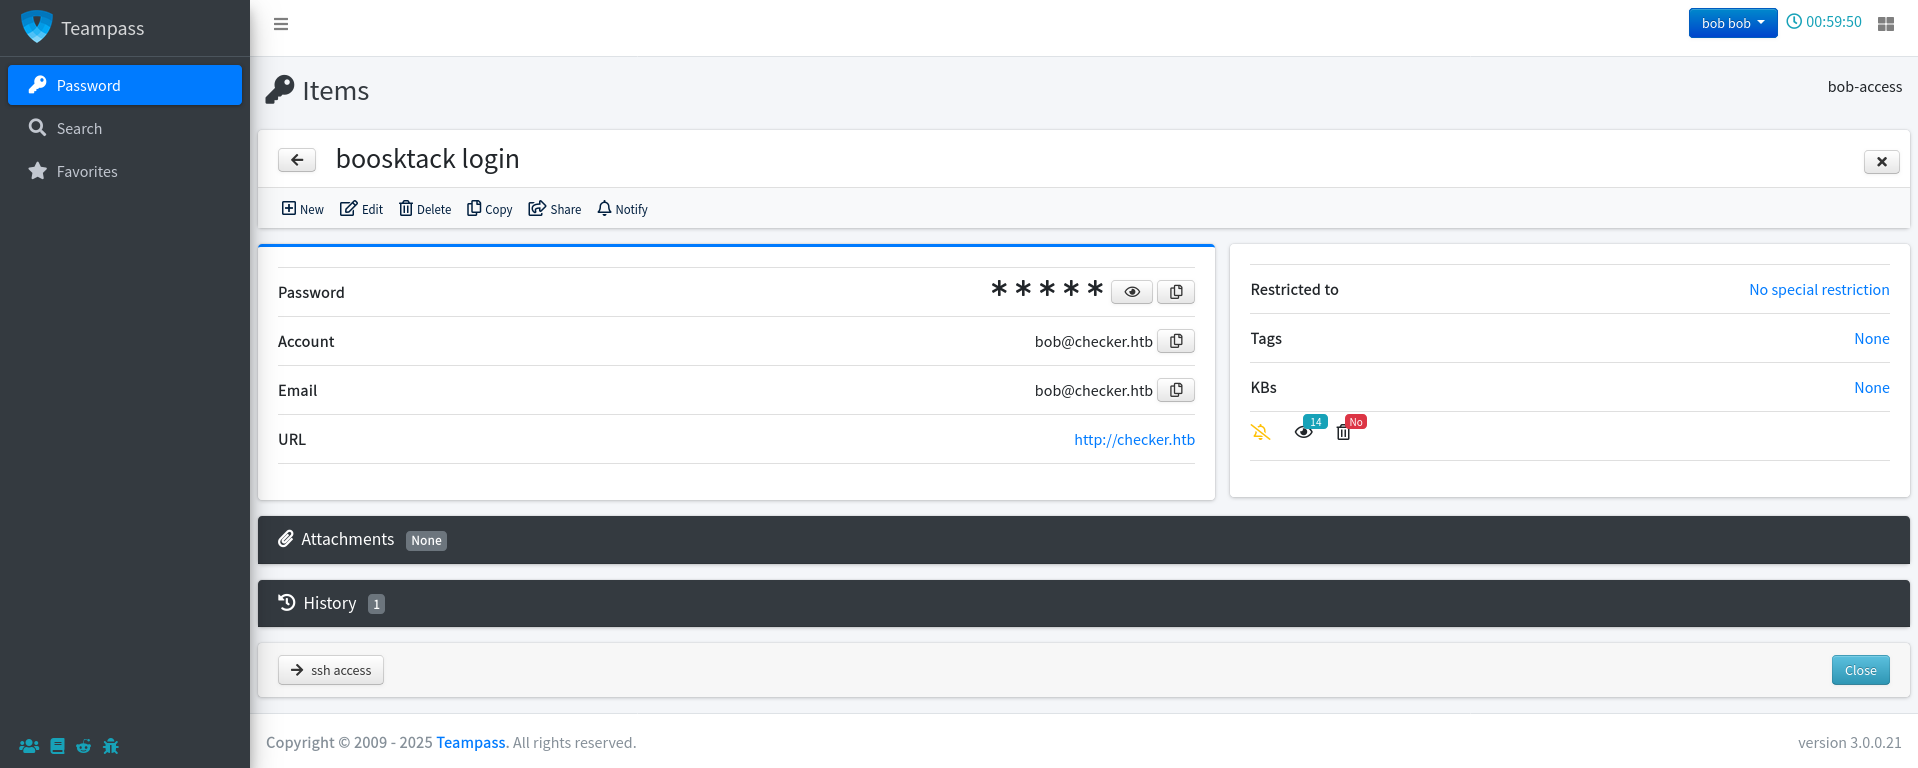Go to next item ssh access

pos(331,670)
